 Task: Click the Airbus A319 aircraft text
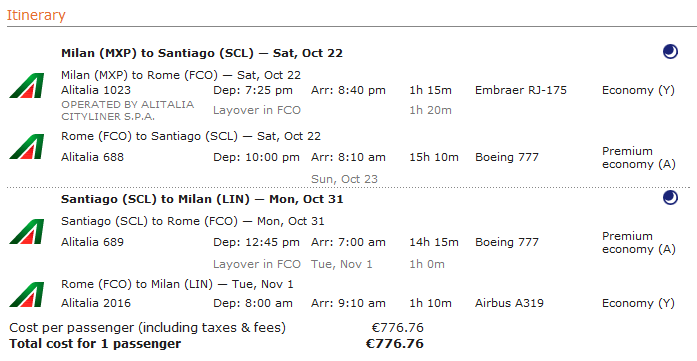(x=509, y=303)
